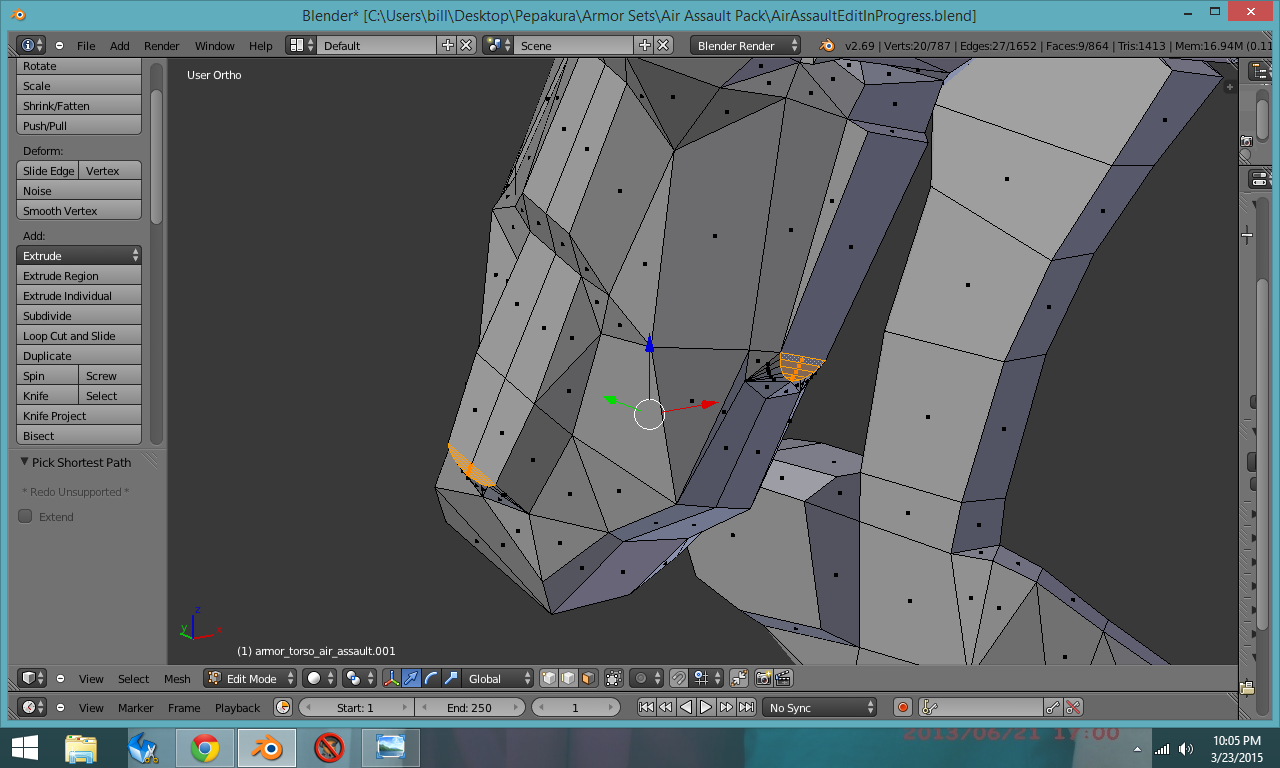Screen dimensions: 1280x768
Task: Toggle limit selection to visible
Action: 614,678
